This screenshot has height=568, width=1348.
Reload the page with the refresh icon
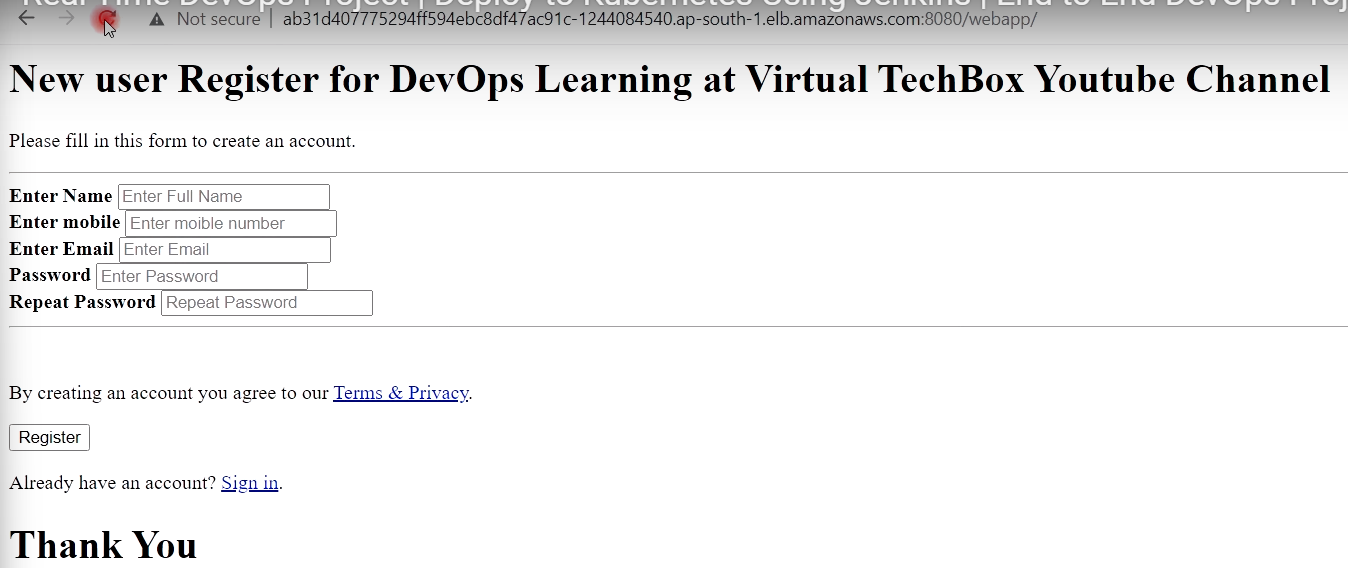click(x=105, y=18)
